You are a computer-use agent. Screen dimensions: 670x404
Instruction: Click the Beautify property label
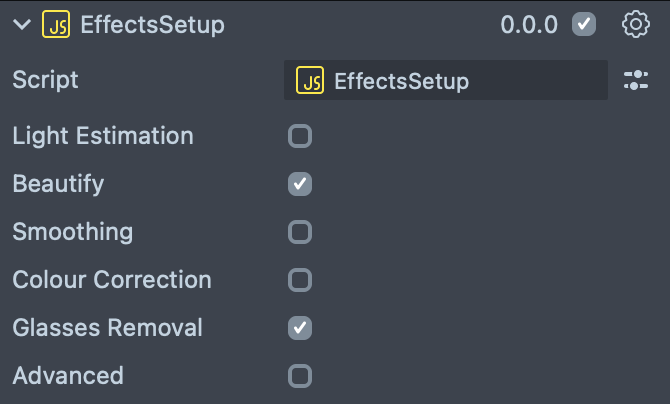click(58, 184)
